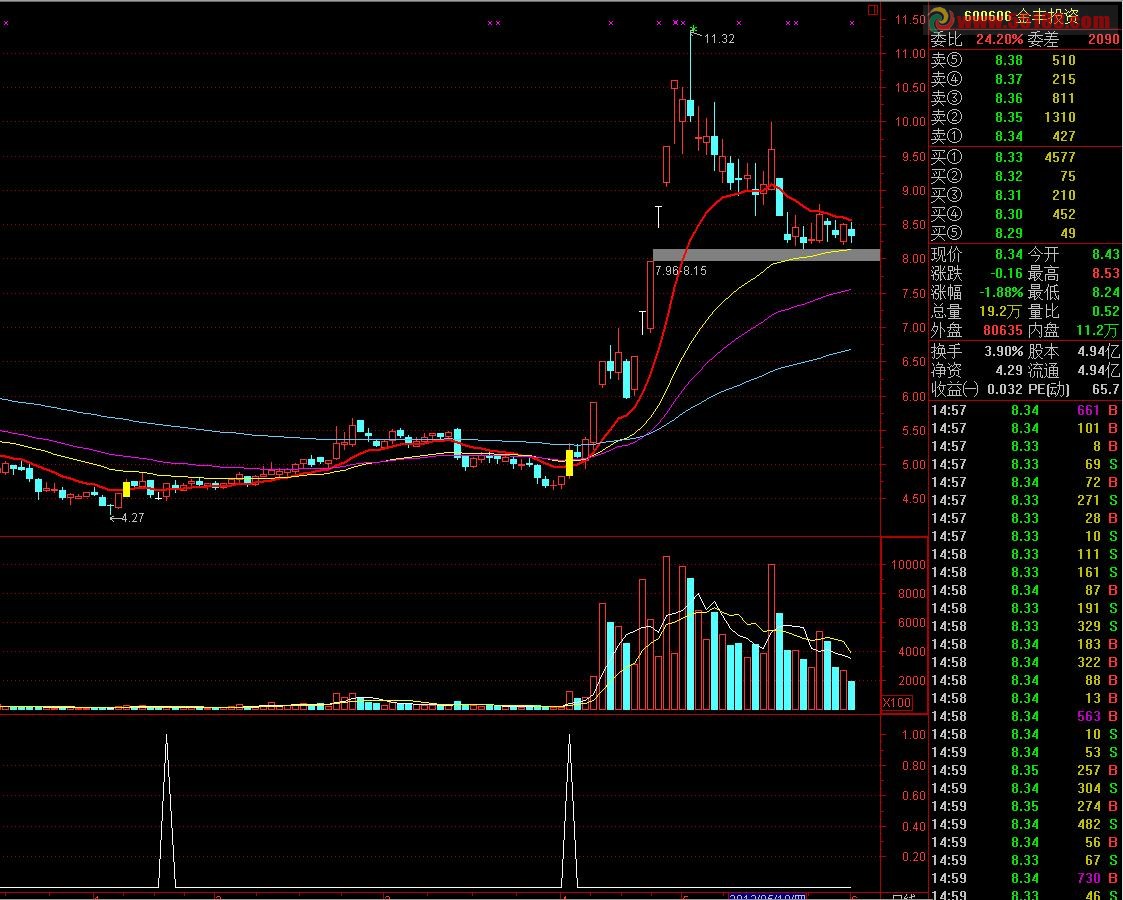
Task: Click the 股本 4.94亿 field
Action: pos(1074,352)
